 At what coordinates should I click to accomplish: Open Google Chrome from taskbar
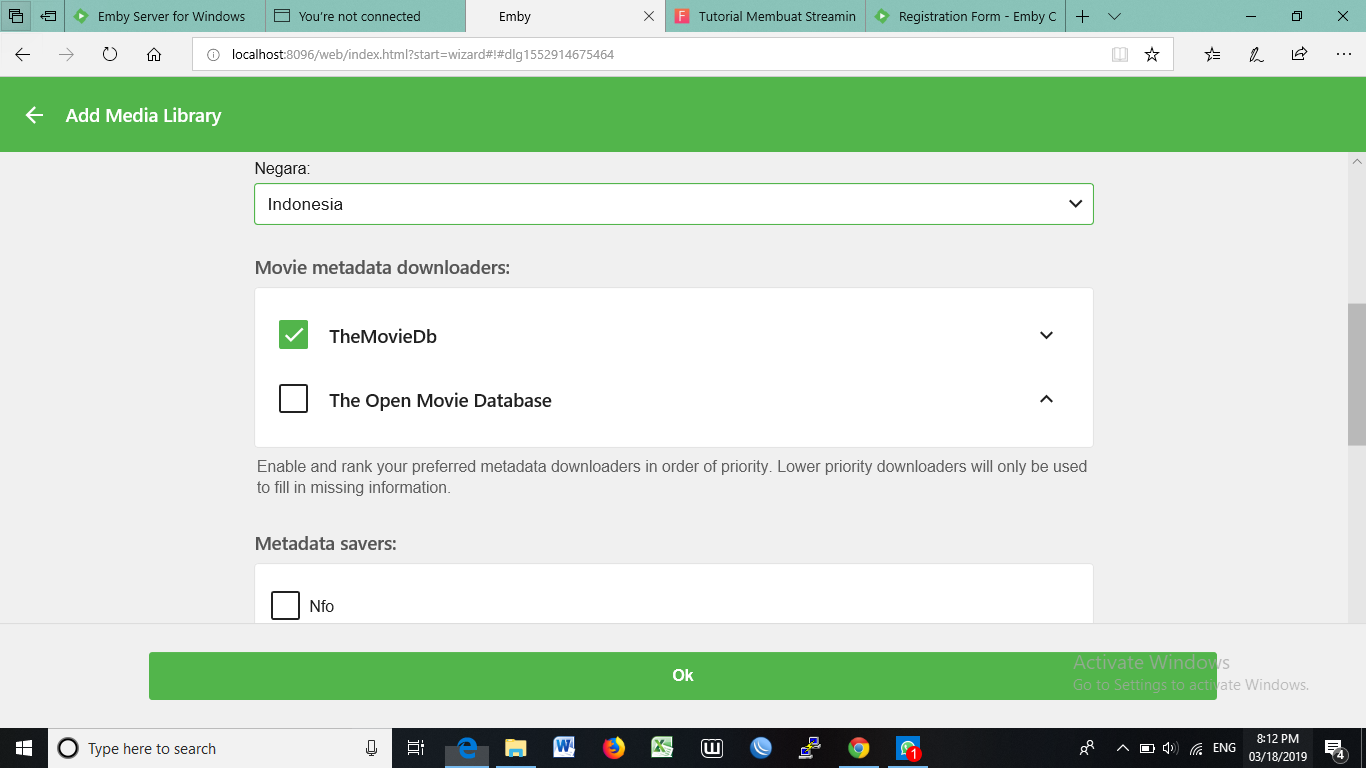[858, 748]
